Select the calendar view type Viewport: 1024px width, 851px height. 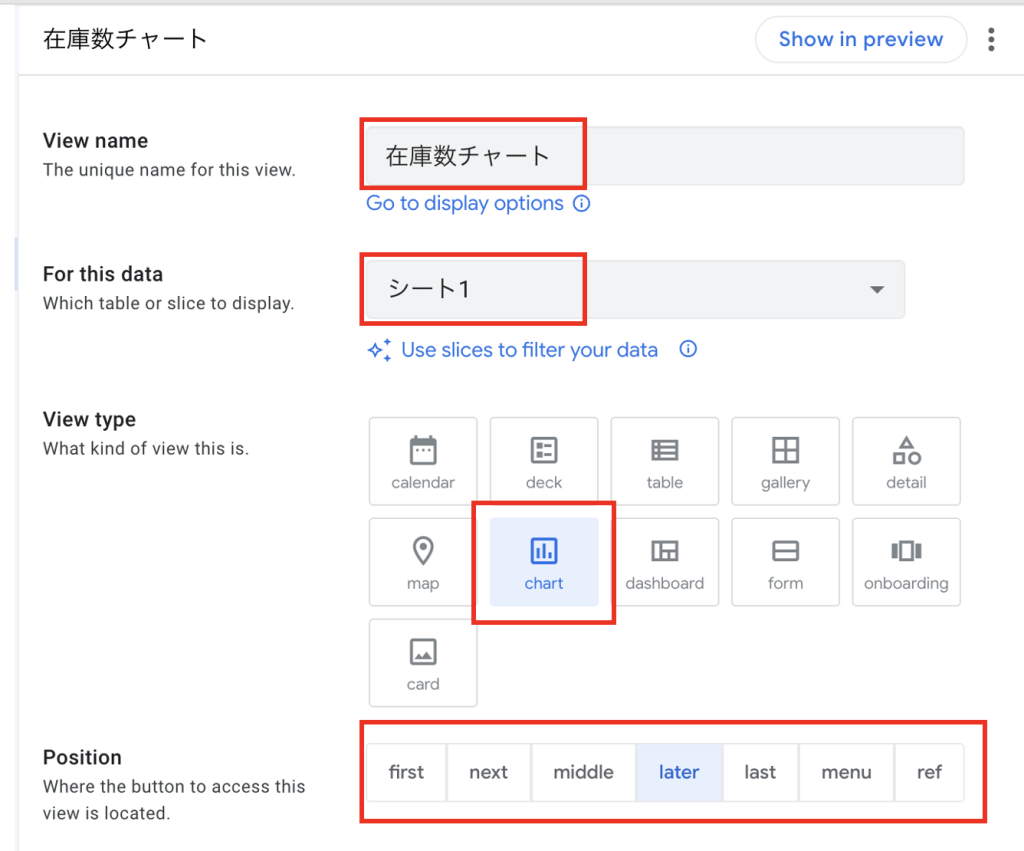(x=423, y=461)
